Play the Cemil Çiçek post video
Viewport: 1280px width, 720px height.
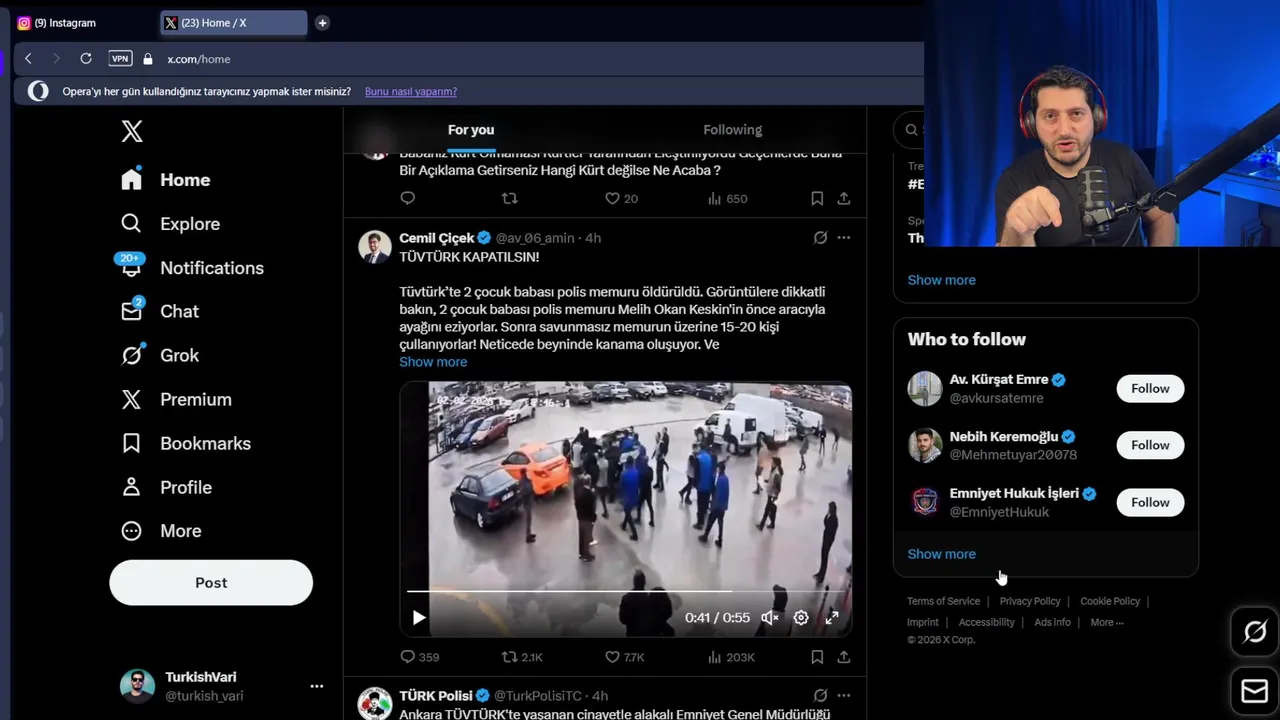(x=419, y=618)
